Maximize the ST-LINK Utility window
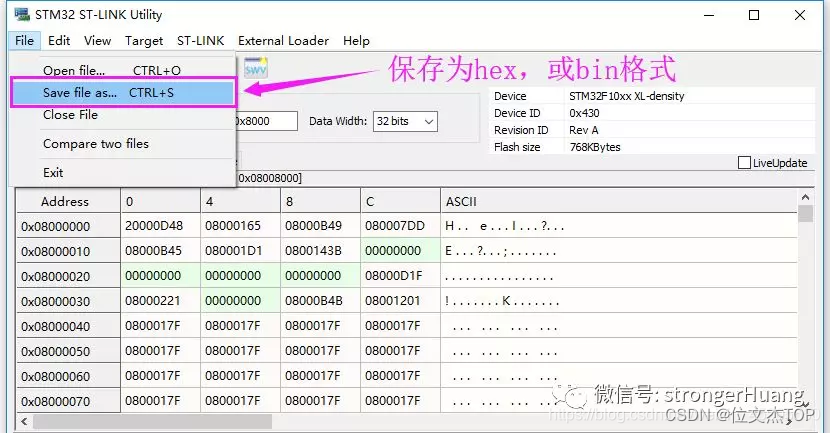Image resolution: width=830 pixels, height=433 pixels. point(754,15)
